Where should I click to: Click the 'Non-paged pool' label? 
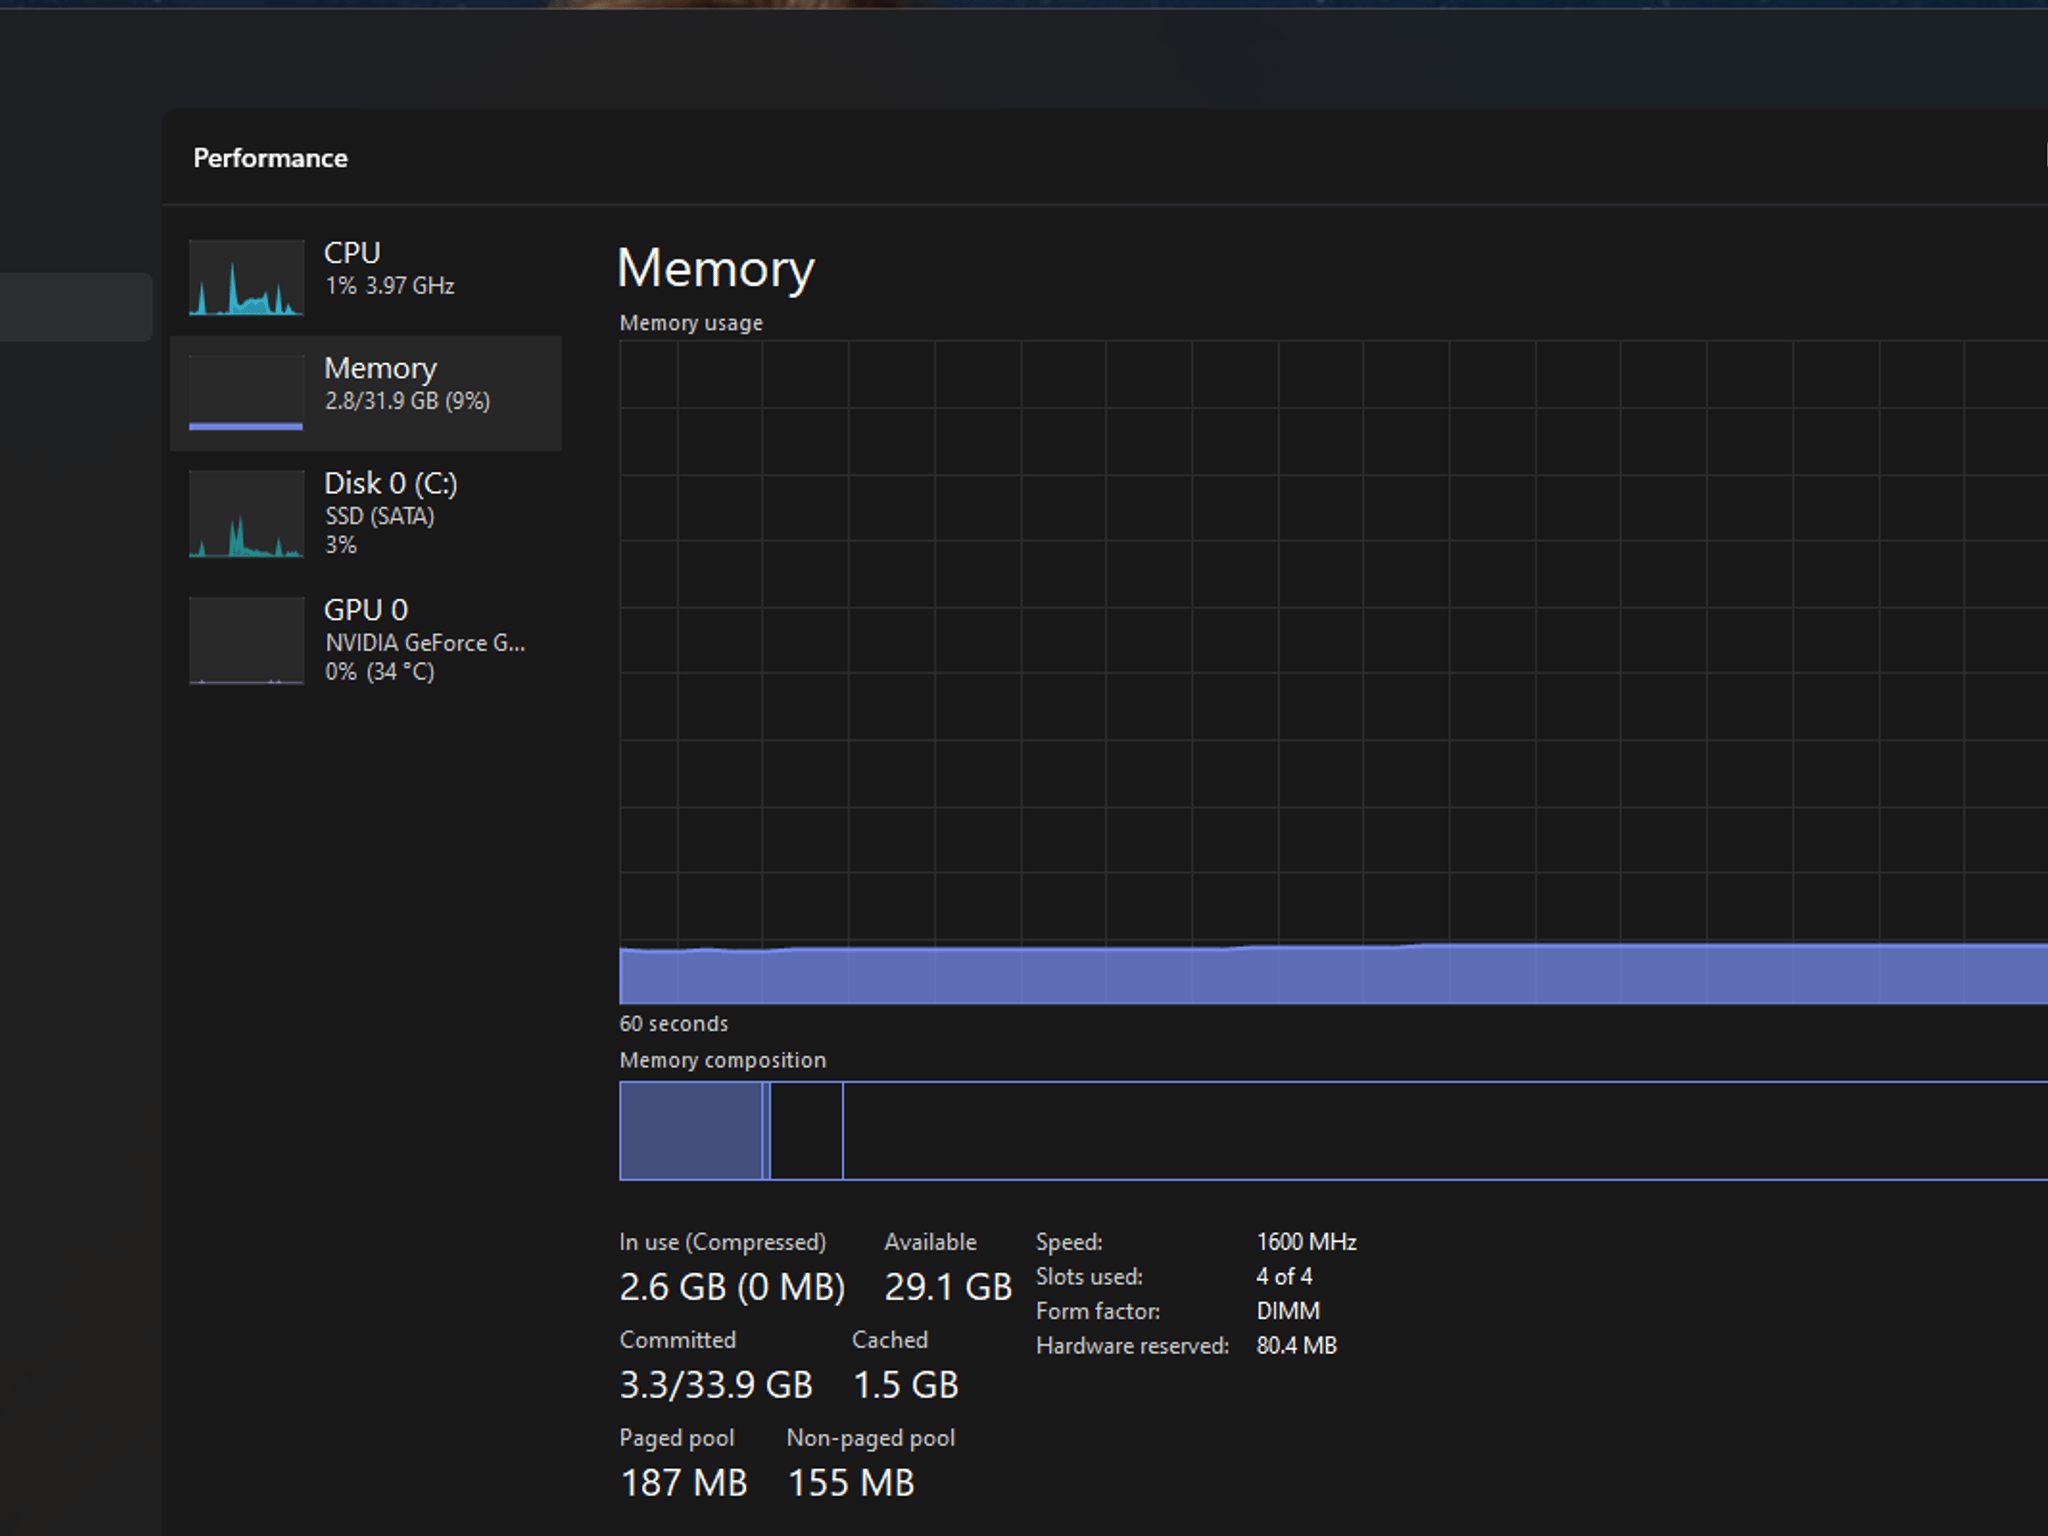871,1438
